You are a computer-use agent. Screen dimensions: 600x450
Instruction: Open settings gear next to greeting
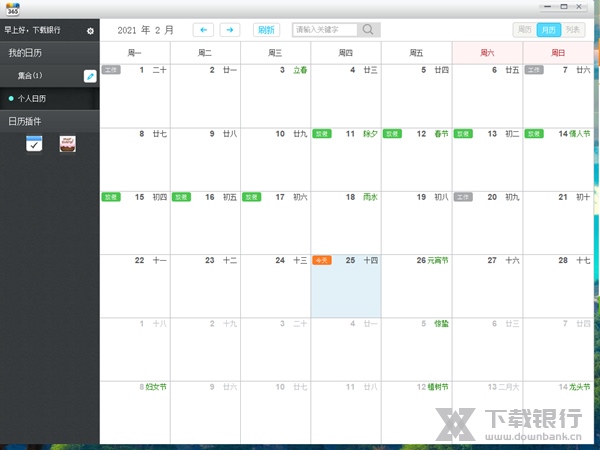click(90, 31)
